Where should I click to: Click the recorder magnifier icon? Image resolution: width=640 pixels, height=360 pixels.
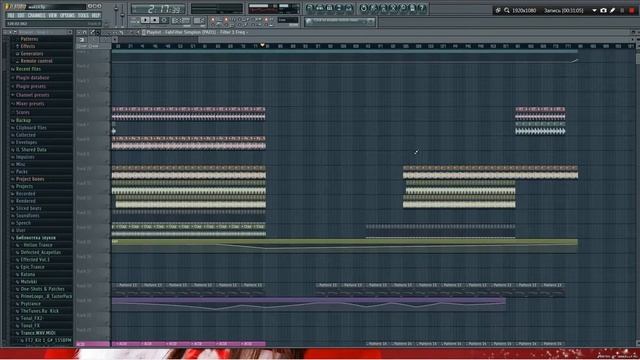pyautogui.click(x=507, y=10)
